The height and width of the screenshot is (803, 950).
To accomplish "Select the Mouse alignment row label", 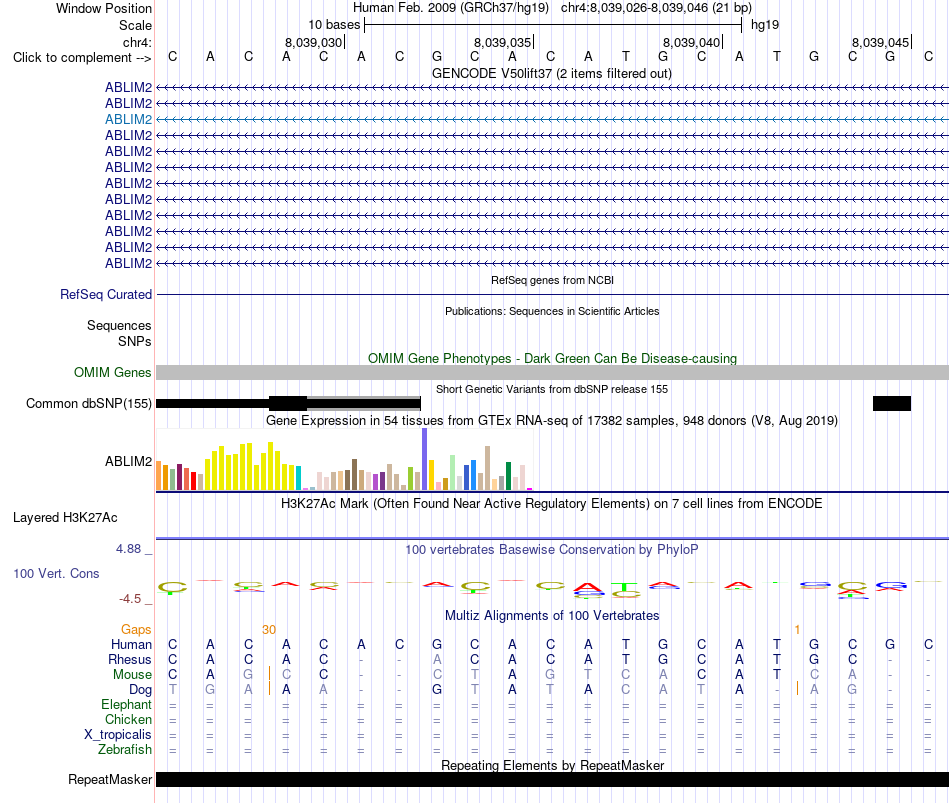I will tap(132, 675).
